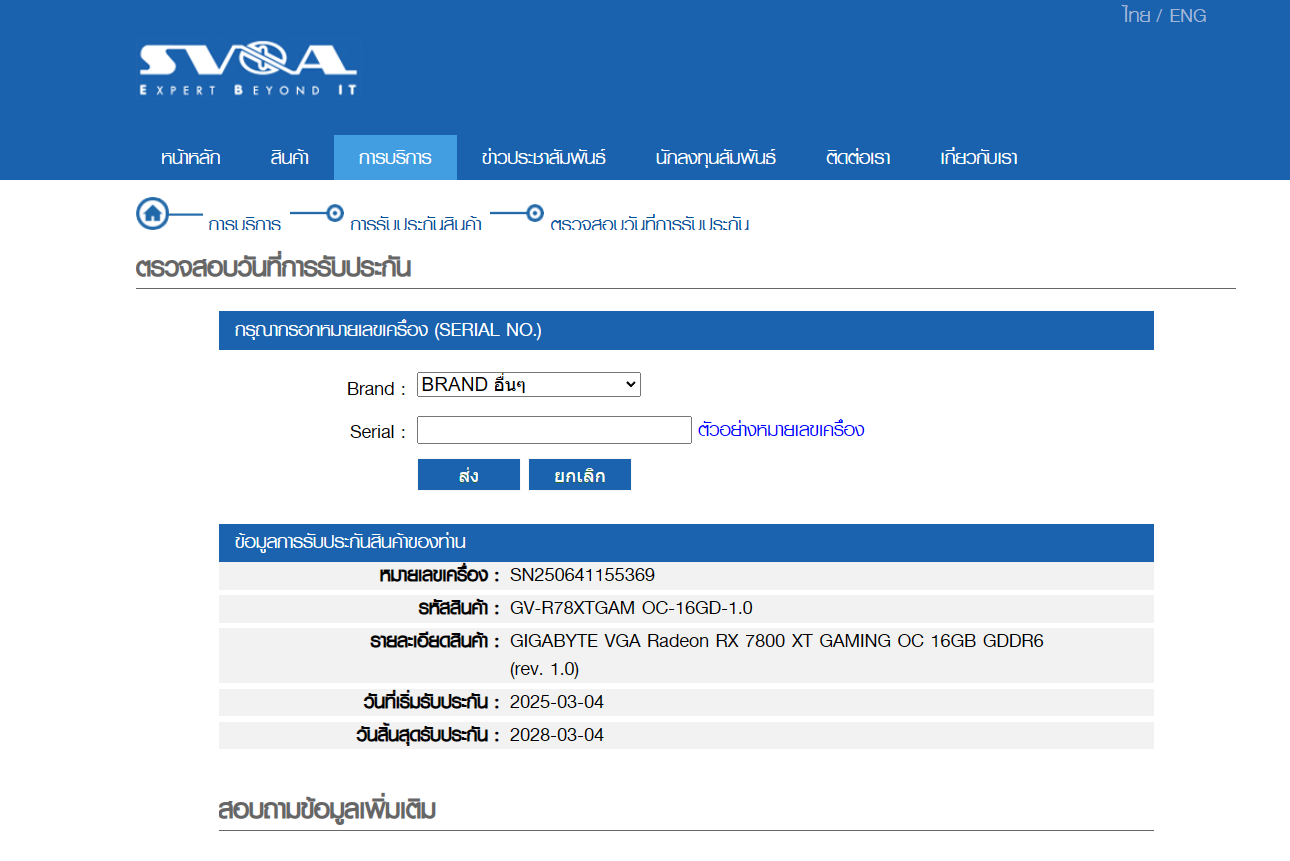Open the ตัวอย่างหมายเลขเครื่อง example link
Image resolution: width=1290 pixels, height=861 pixels.
781,430
